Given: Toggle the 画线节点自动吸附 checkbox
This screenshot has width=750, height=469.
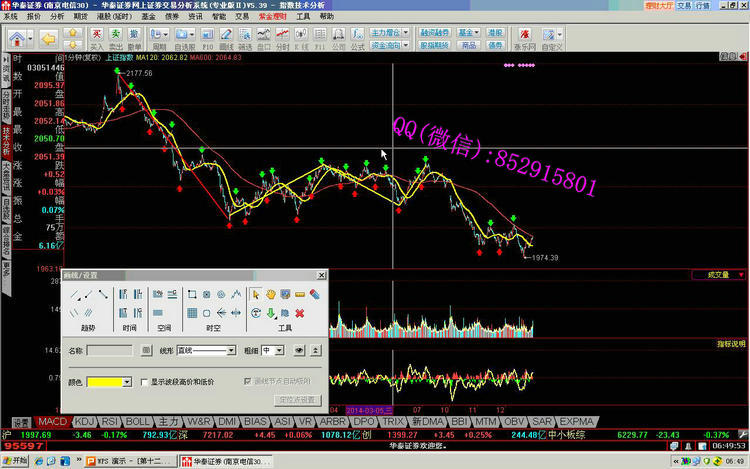Looking at the screenshot, I should tap(248, 381).
